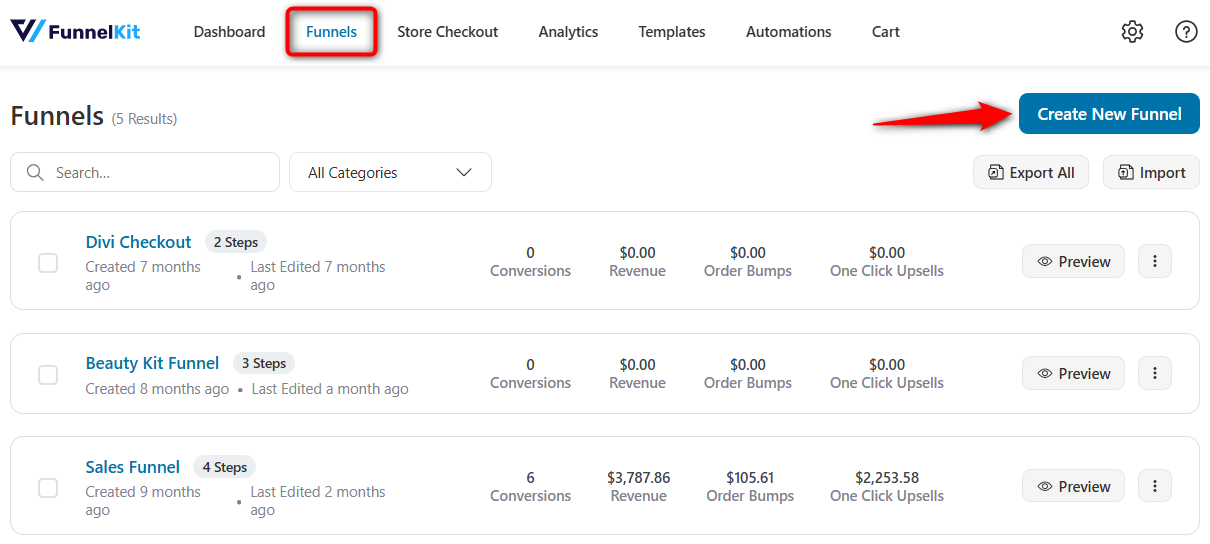Open the settings gear icon
This screenshot has height=544, width=1210.
pos(1132,32)
